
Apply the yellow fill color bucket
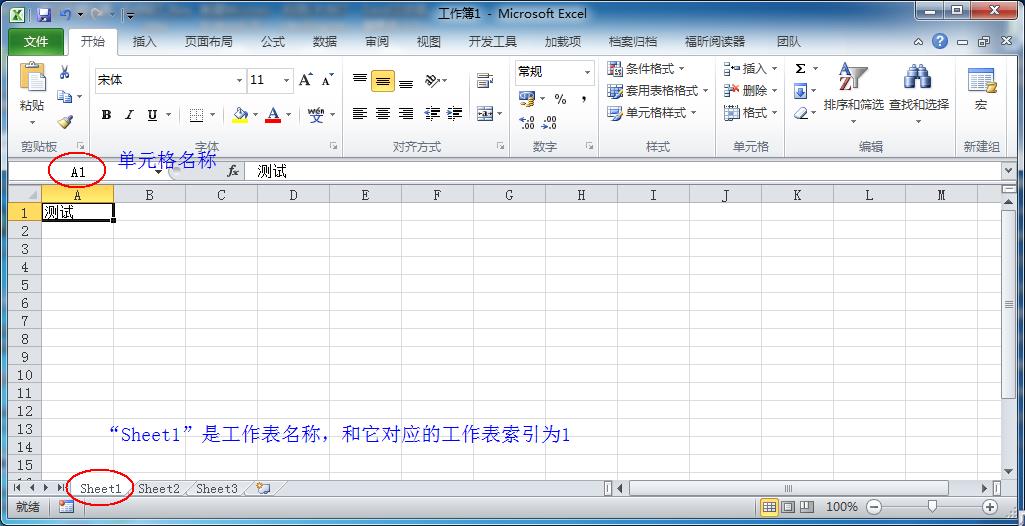(x=241, y=115)
